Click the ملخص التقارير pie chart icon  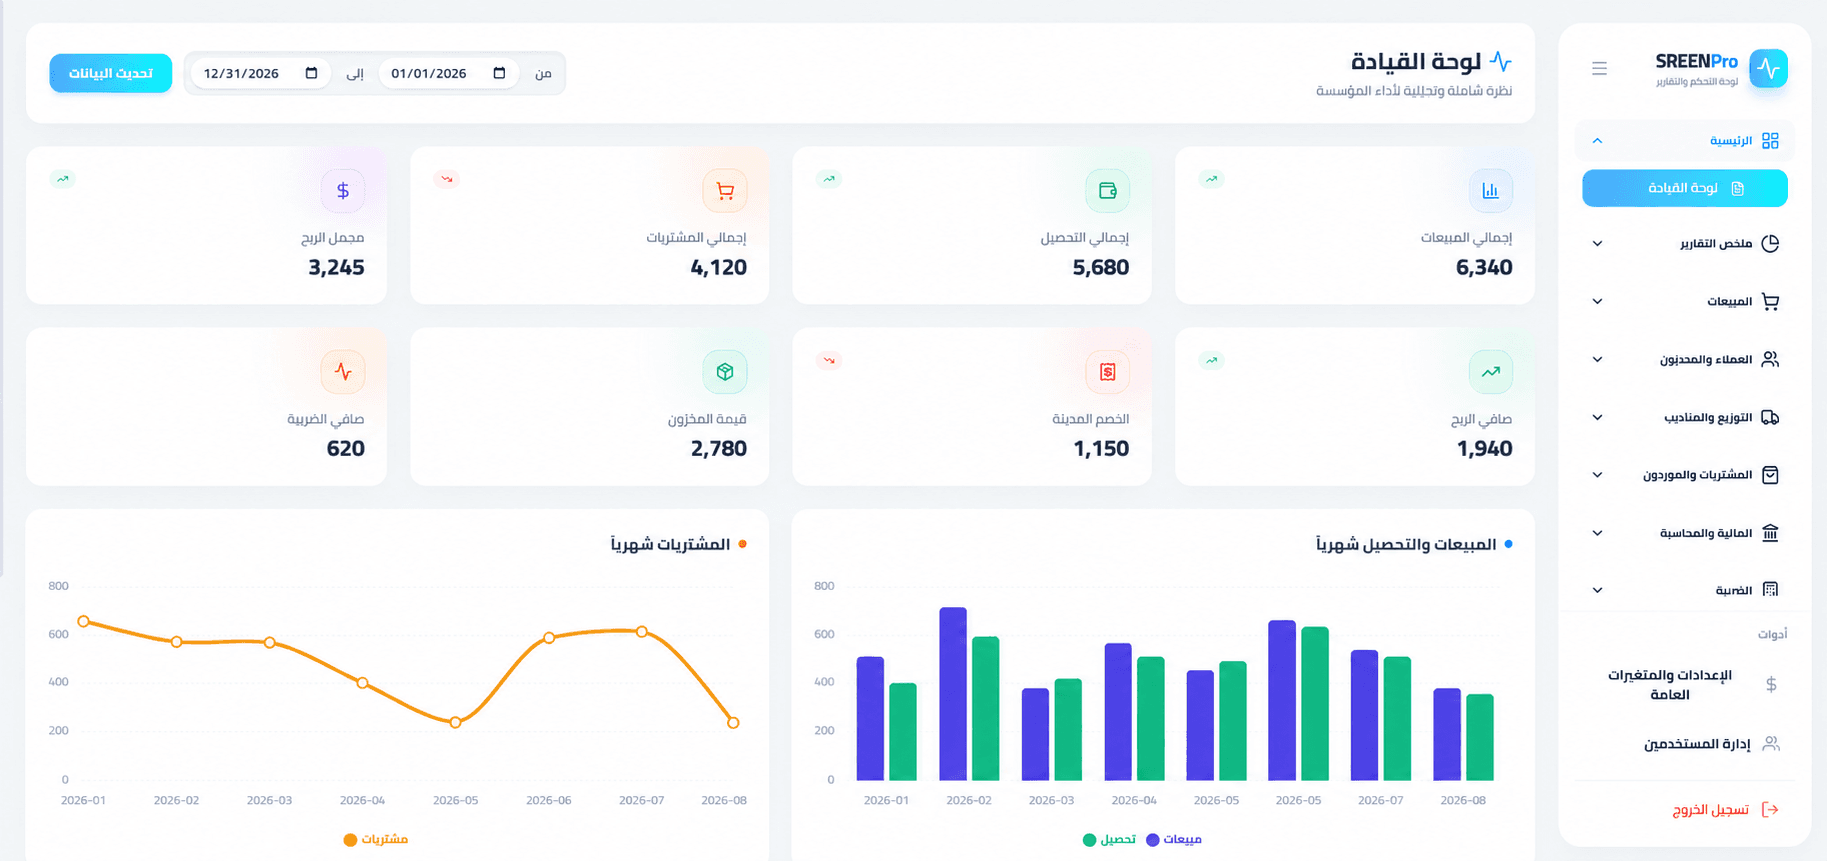pos(1770,244)
